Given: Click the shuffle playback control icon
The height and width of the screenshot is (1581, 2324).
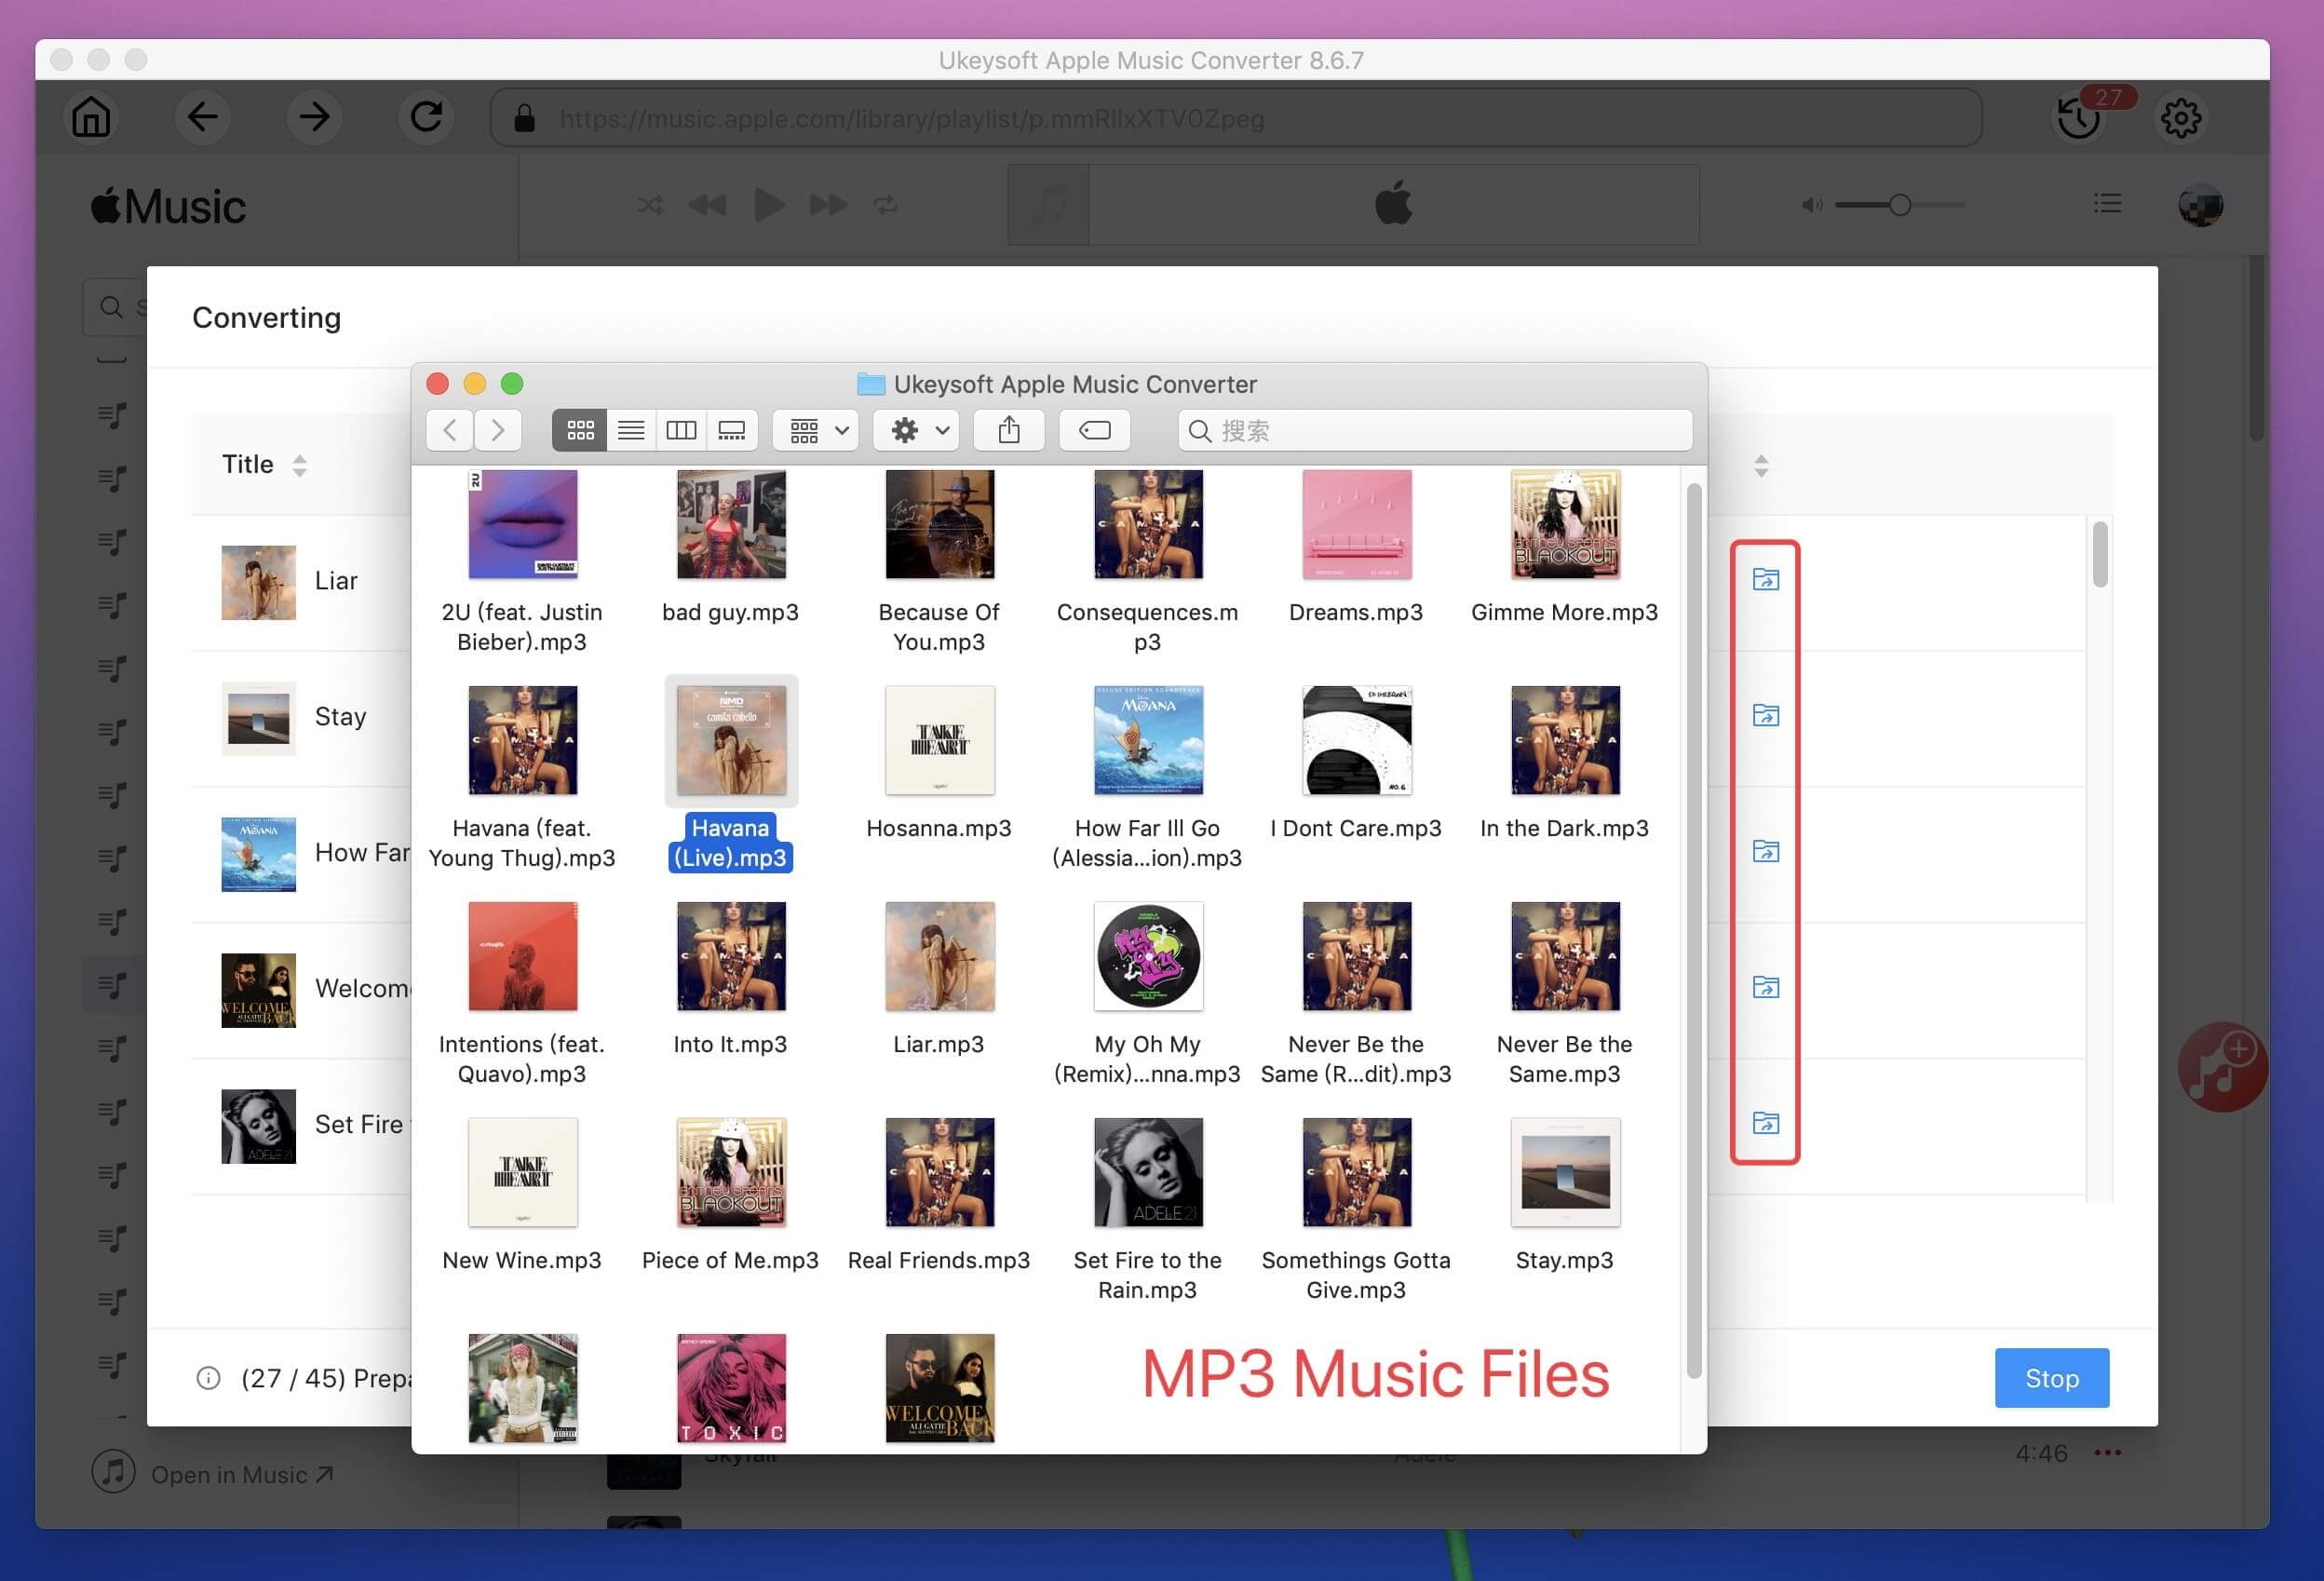Looking at the screenshot, I should [649, 203].
